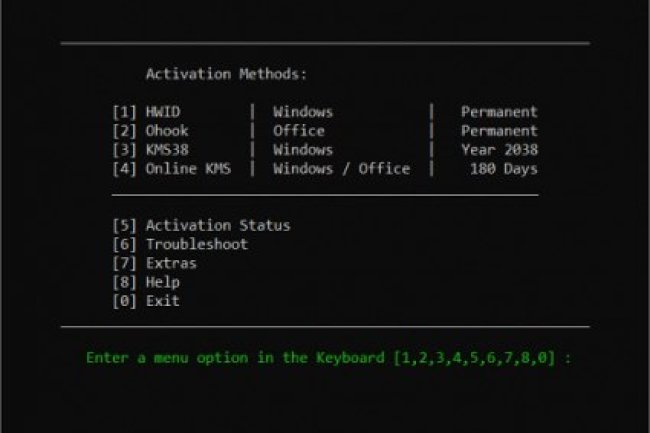The width and height of the screenshot is (650, 433).
Task: Click Windows in the KMS38 row
Action: tap(303, 150)
